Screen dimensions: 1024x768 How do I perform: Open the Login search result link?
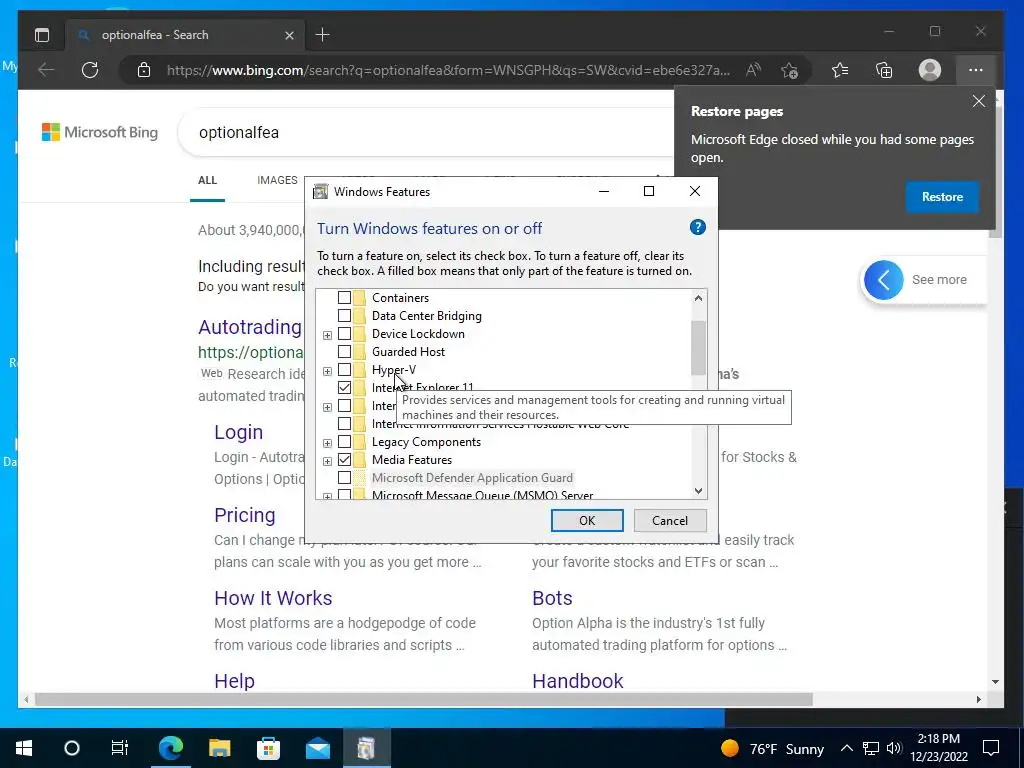point(238,432)
